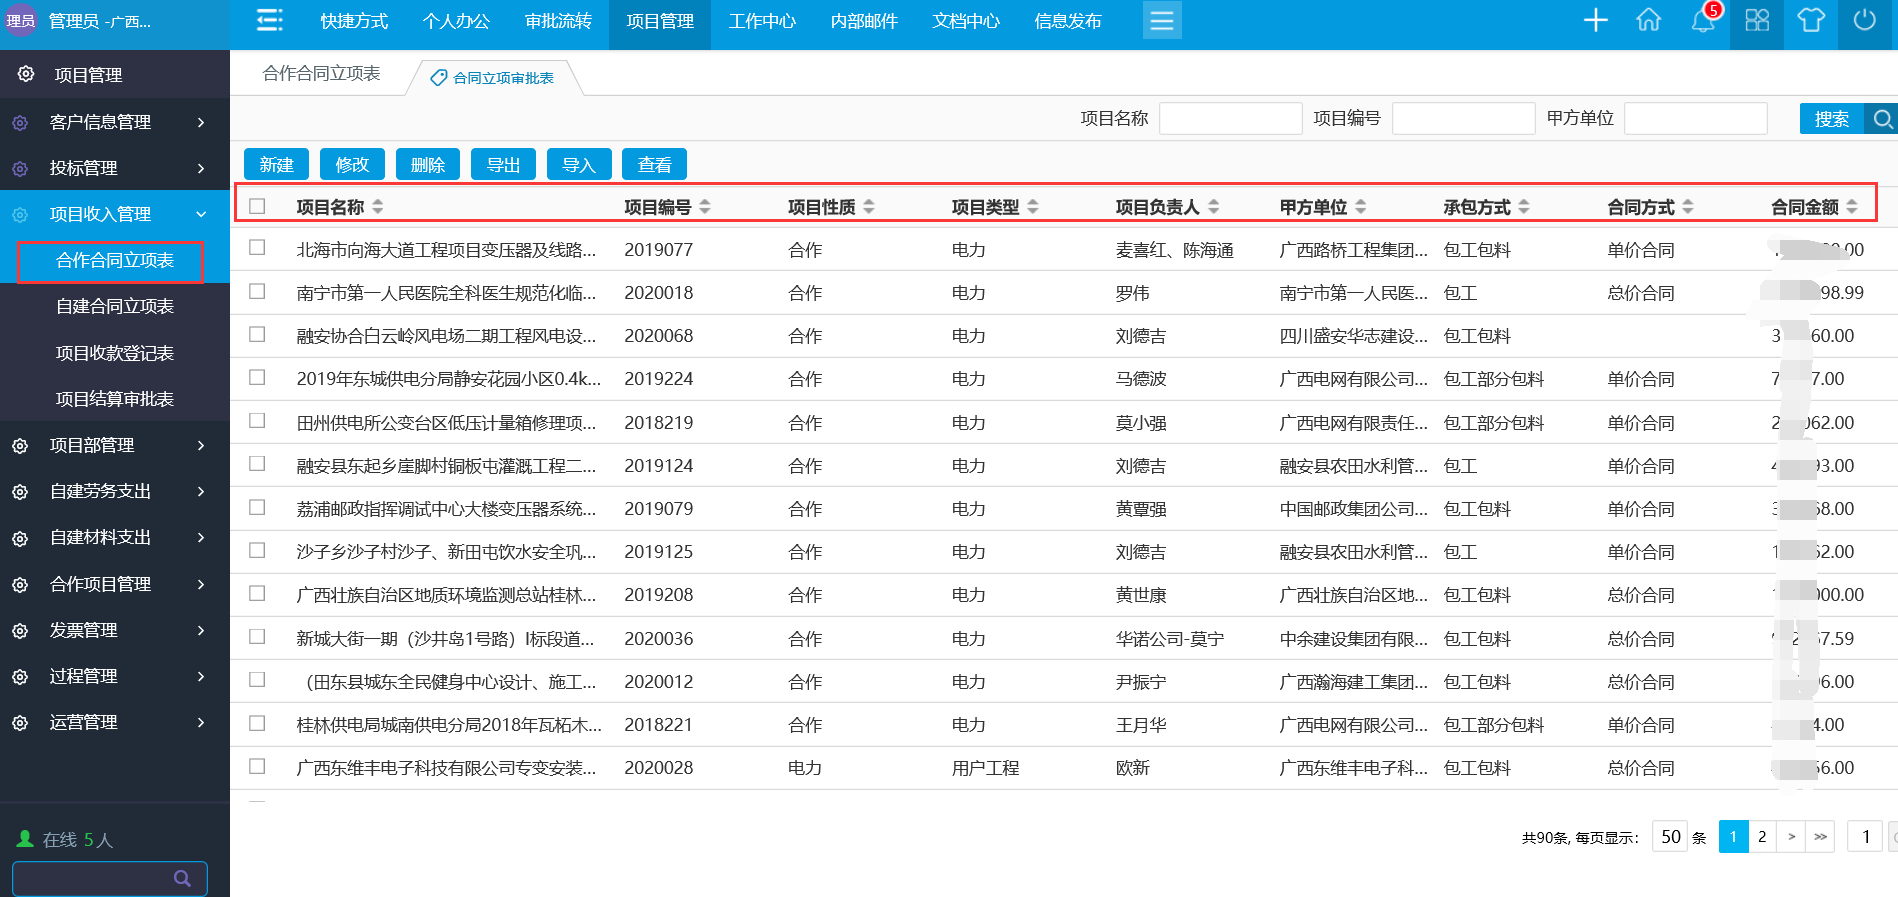This screenshot has height=897, width=1898.
Task: Click the sidebar search box
Action: 110,878
